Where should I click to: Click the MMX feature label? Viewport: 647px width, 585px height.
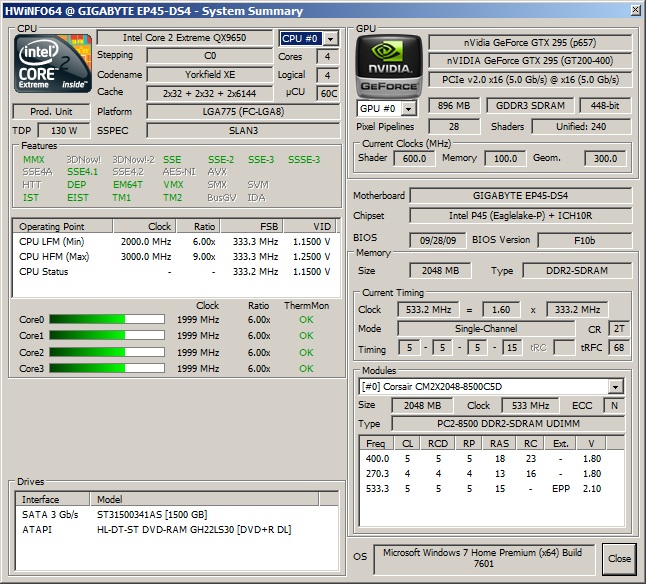coord(33,160)
